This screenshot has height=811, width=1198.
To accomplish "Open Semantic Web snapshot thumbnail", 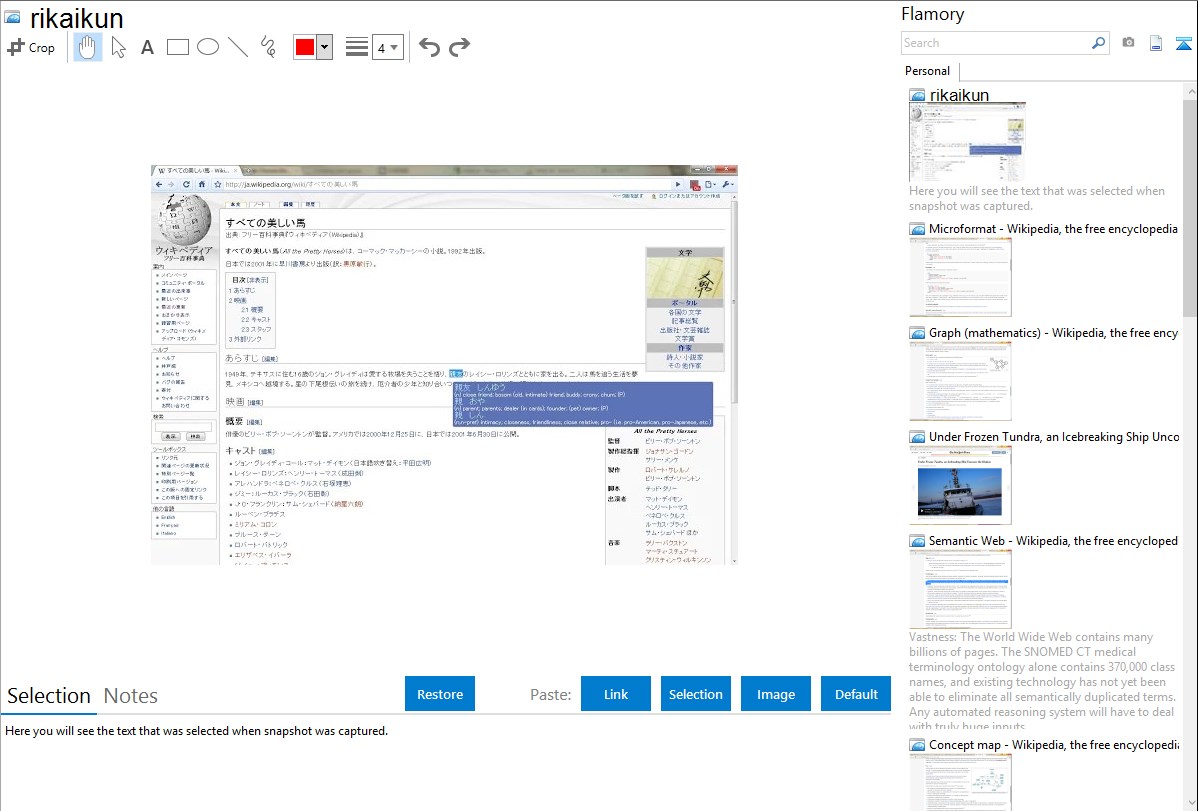I will (960, 589).
